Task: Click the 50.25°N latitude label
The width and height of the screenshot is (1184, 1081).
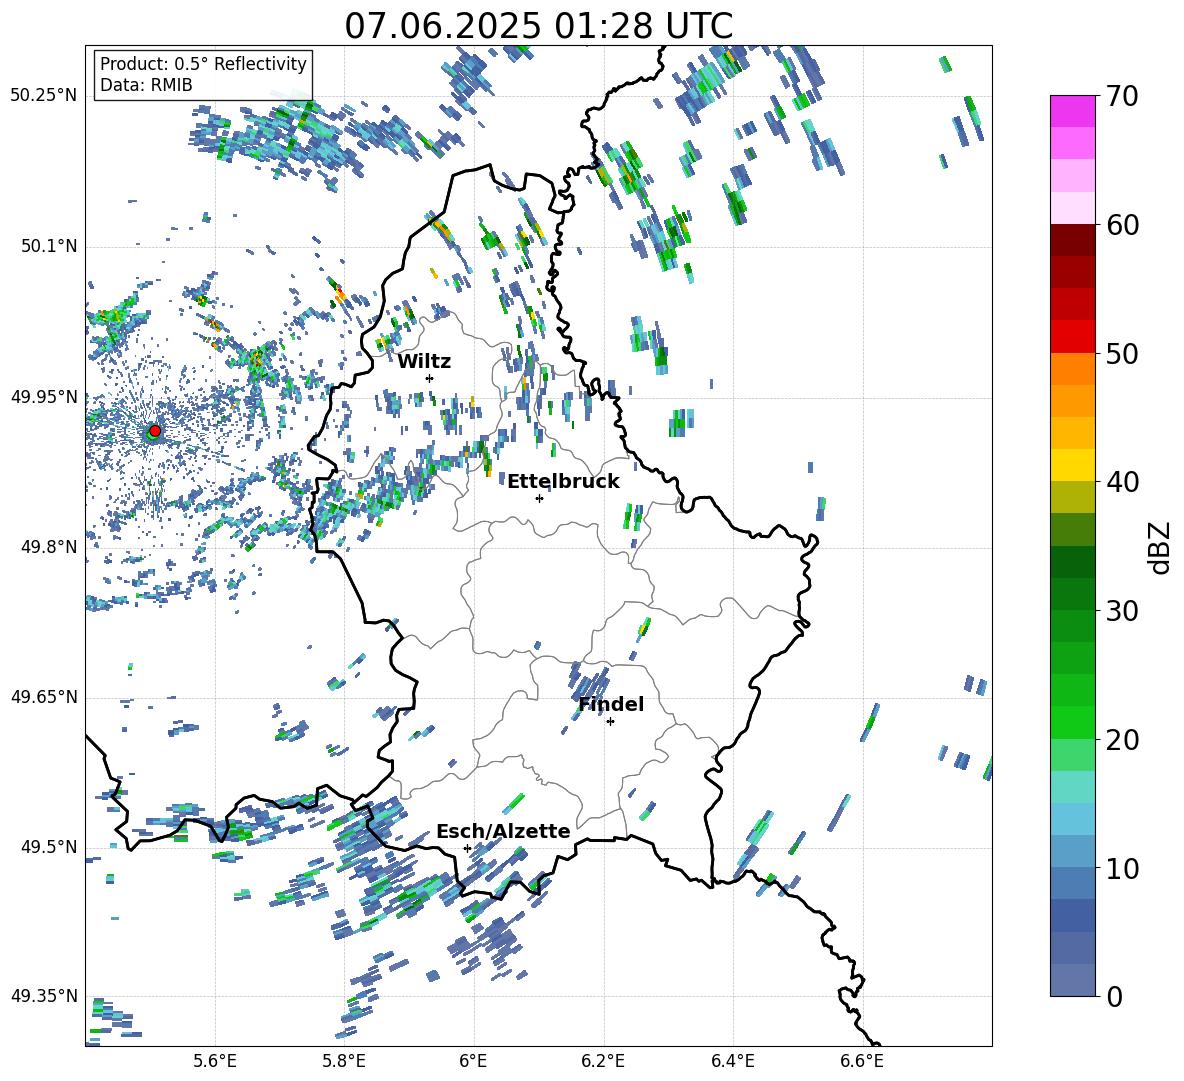Action: [x=44, y=96]
